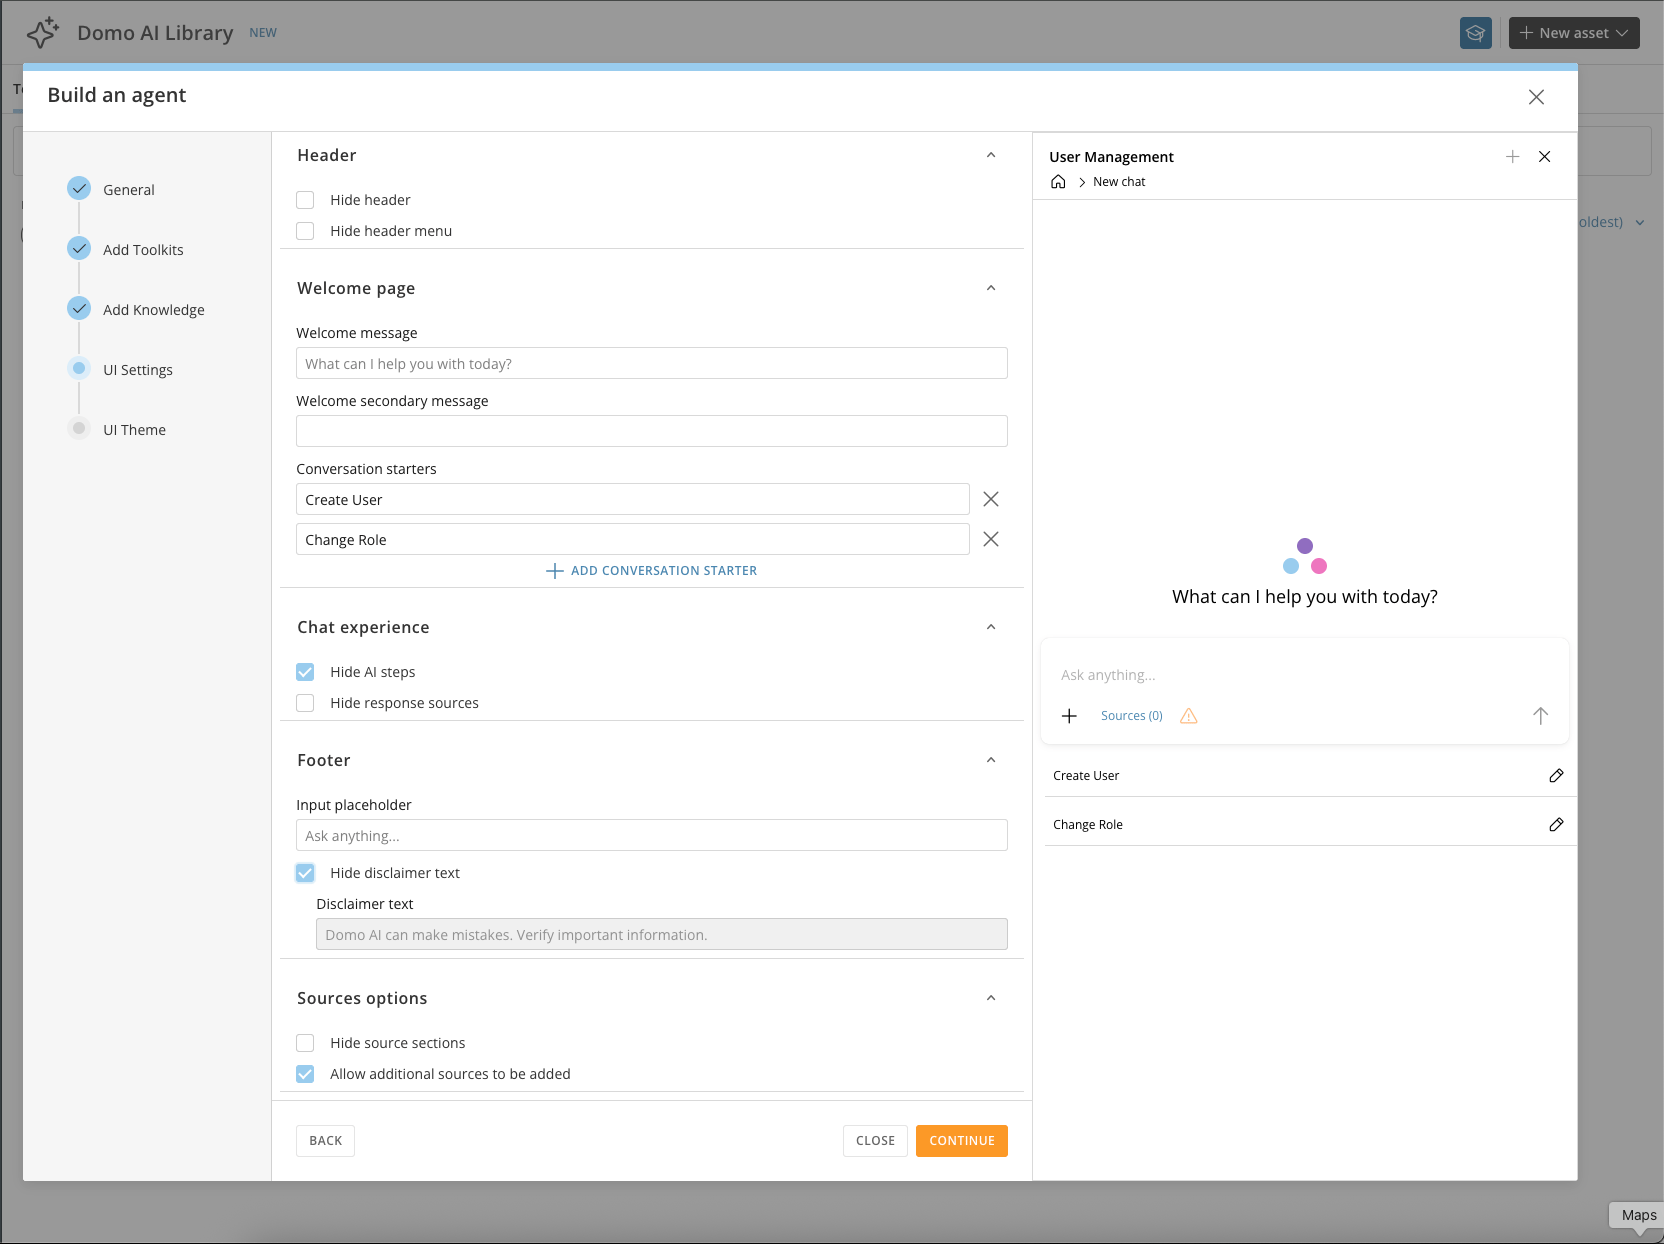Click the Welcome message input field

pos(652,363)
